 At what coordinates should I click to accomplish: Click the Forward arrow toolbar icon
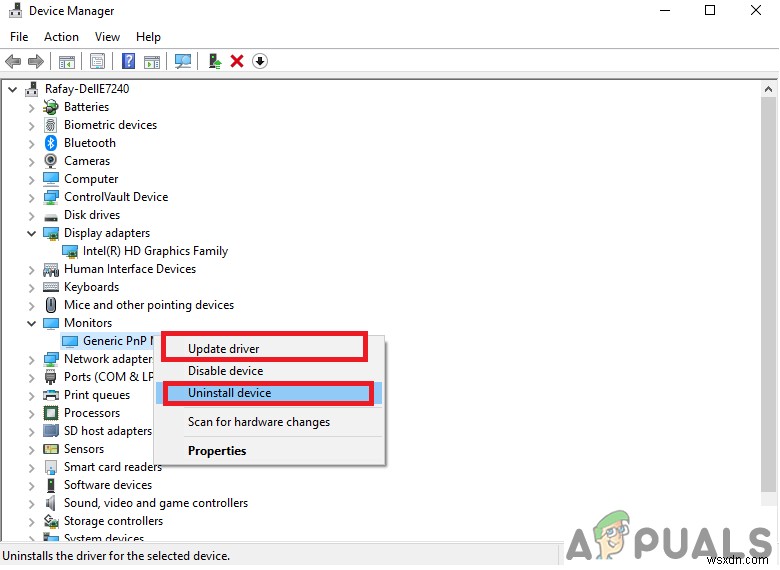pos(36,62)
